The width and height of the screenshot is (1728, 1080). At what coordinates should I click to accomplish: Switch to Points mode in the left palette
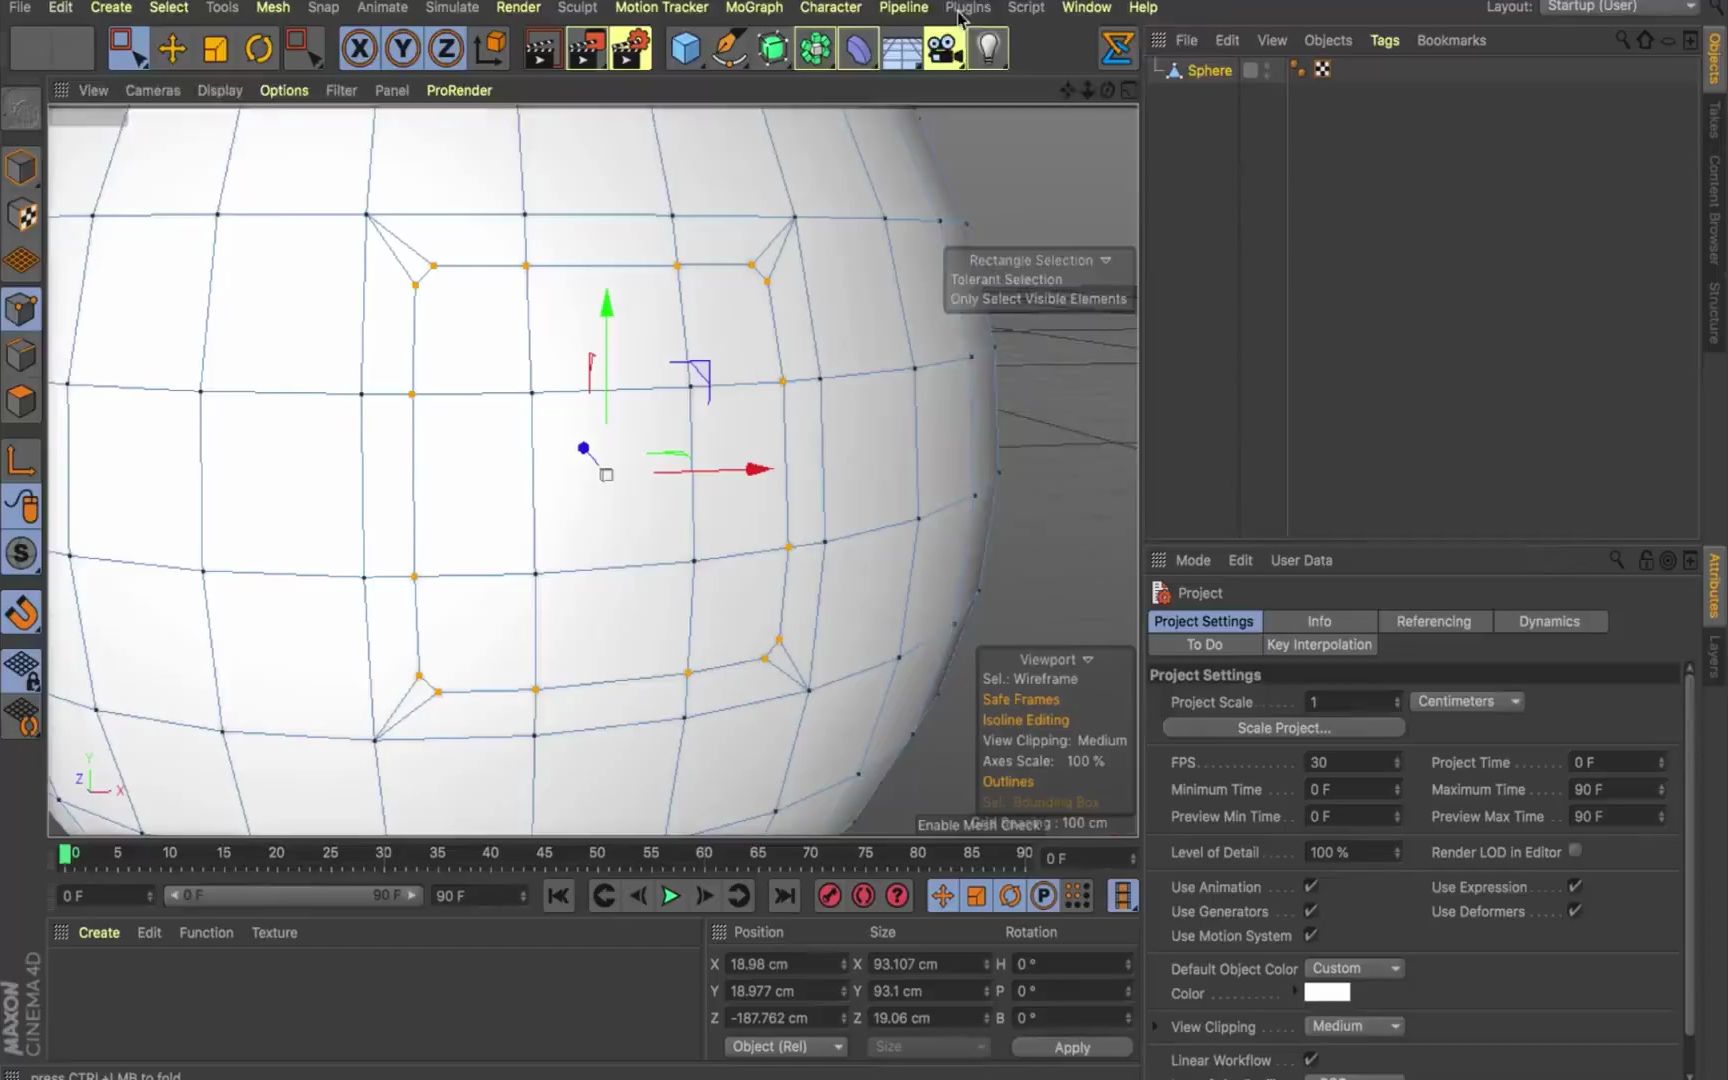(22, 309)
